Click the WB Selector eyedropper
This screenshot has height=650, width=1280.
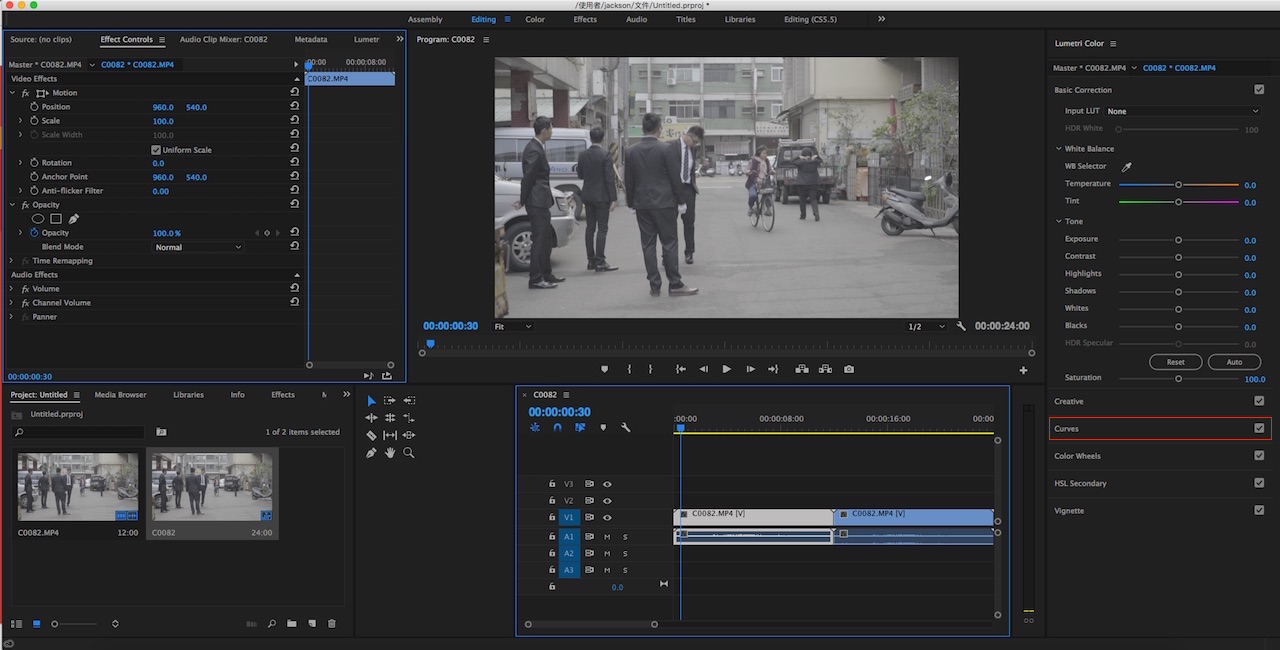[1127, 166]
